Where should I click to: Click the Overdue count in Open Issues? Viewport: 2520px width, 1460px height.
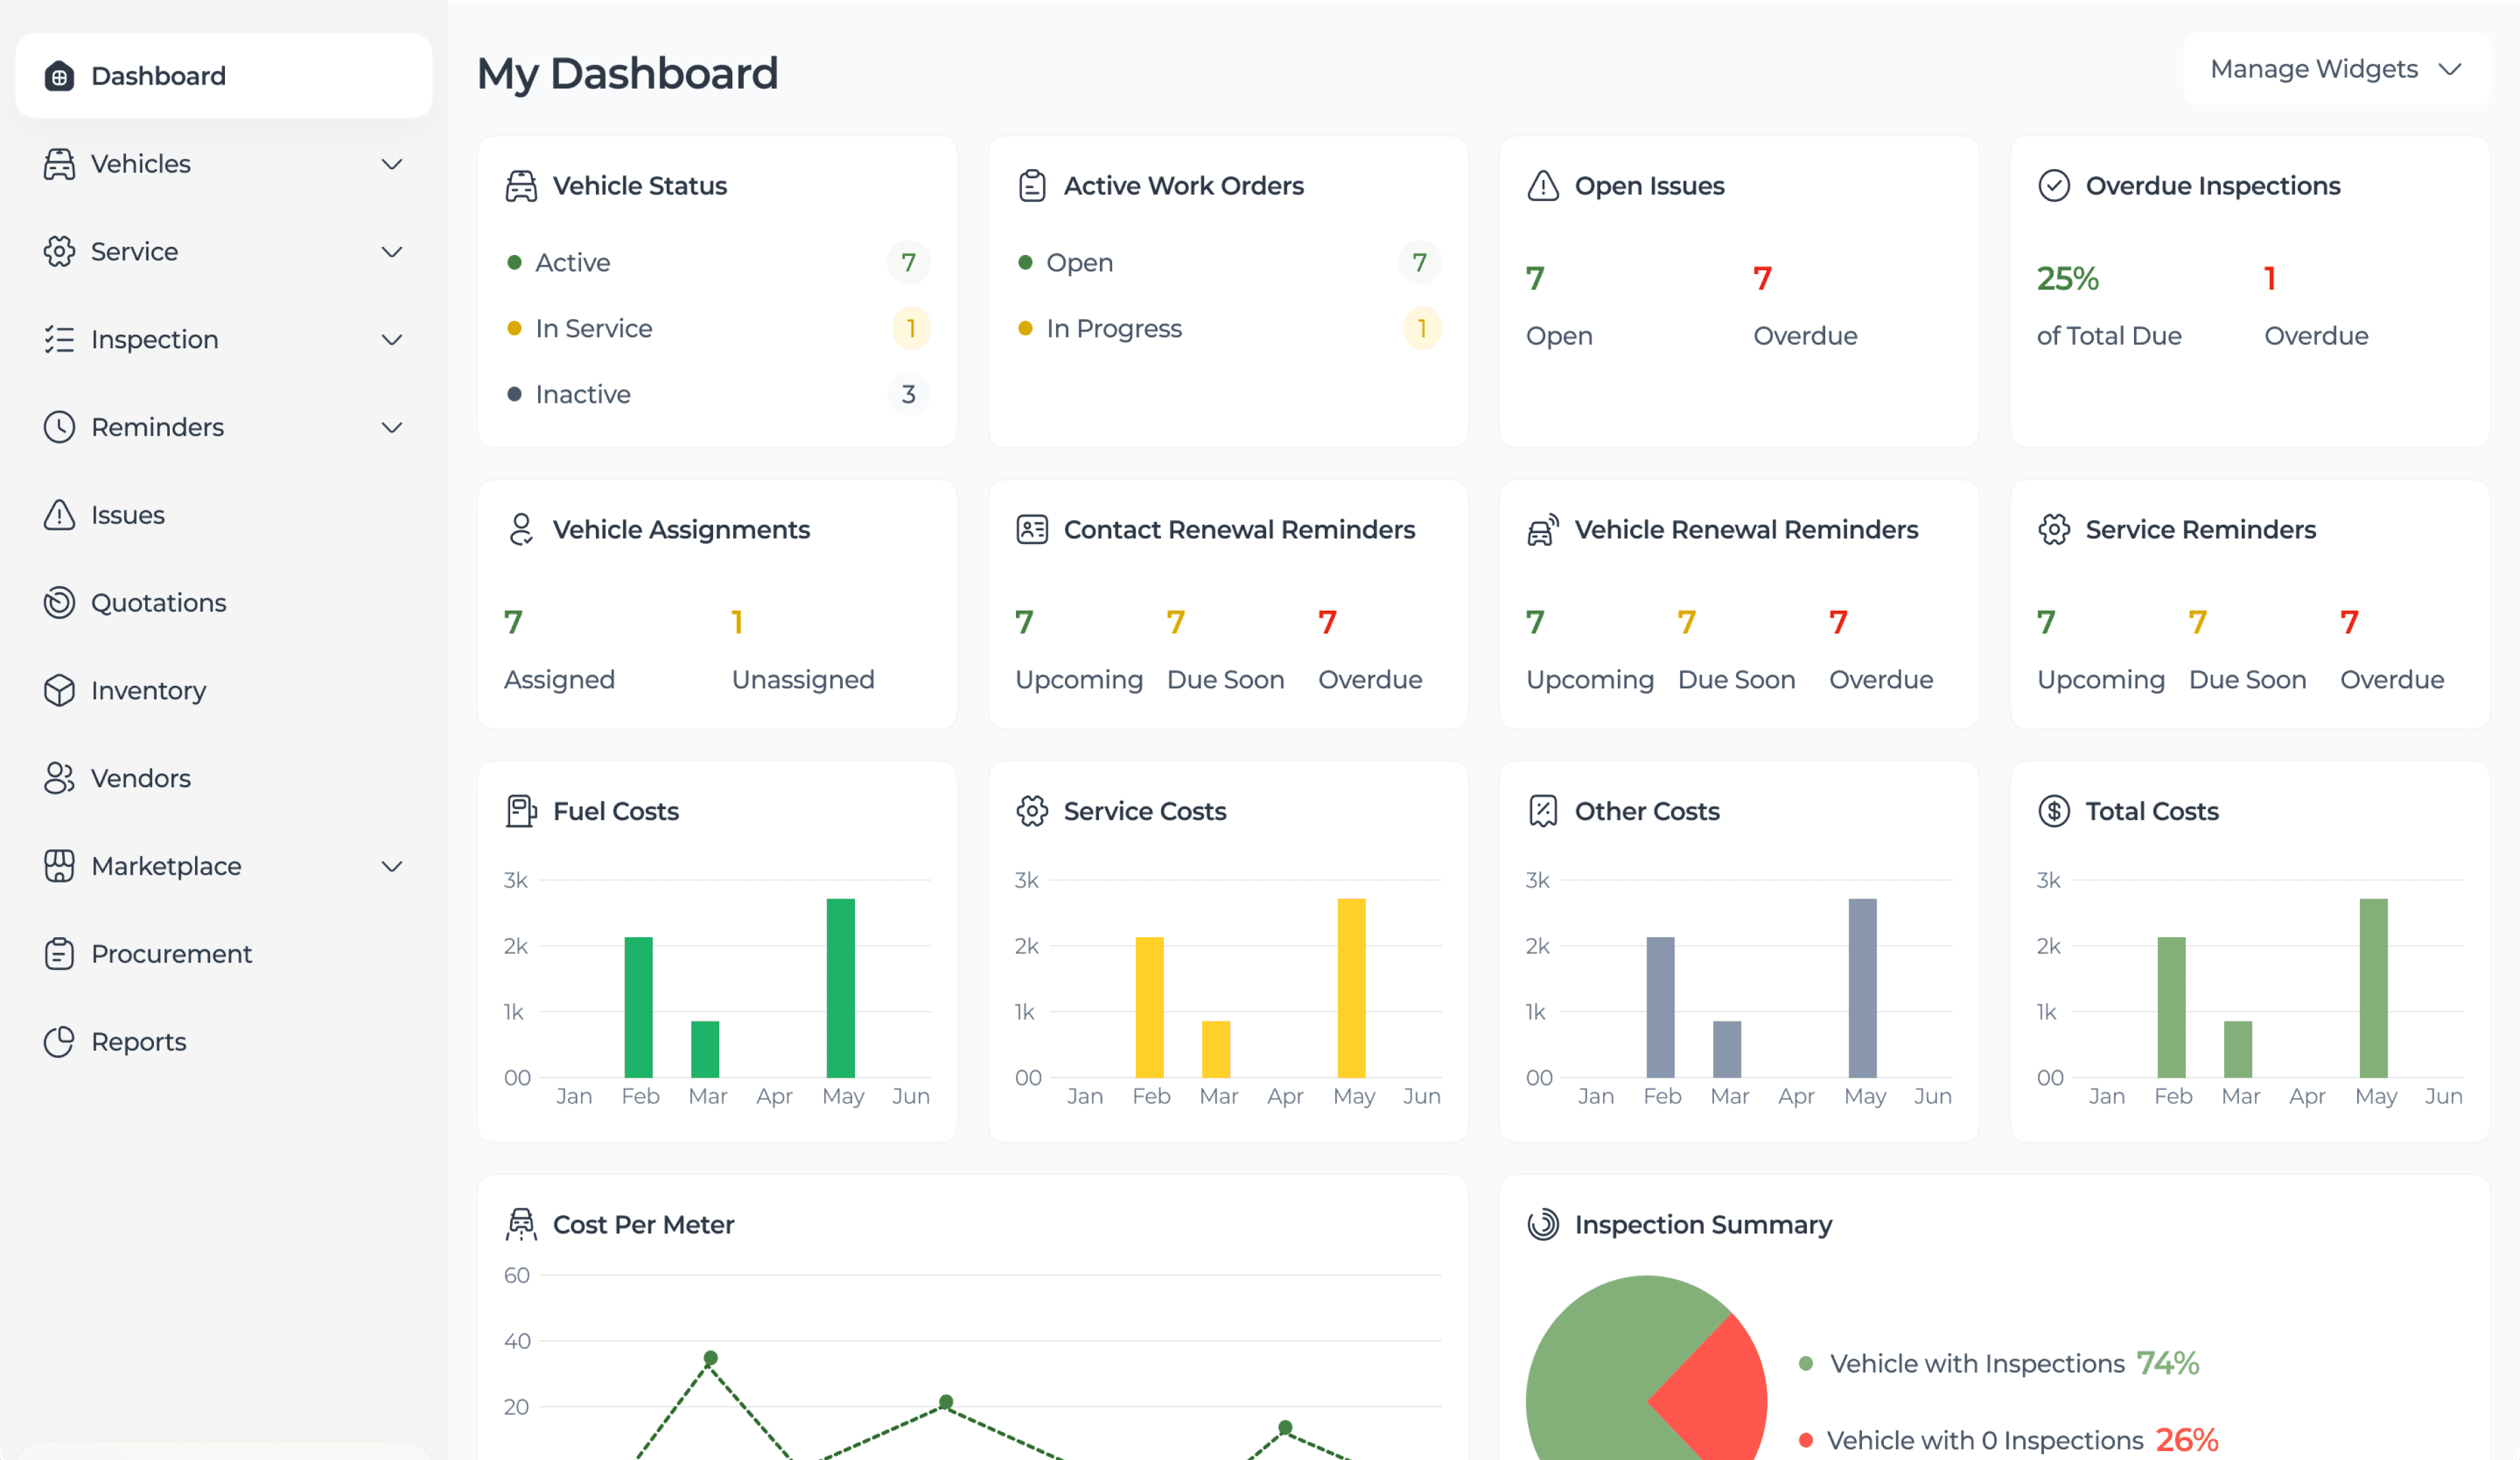tap(1762, 279)
